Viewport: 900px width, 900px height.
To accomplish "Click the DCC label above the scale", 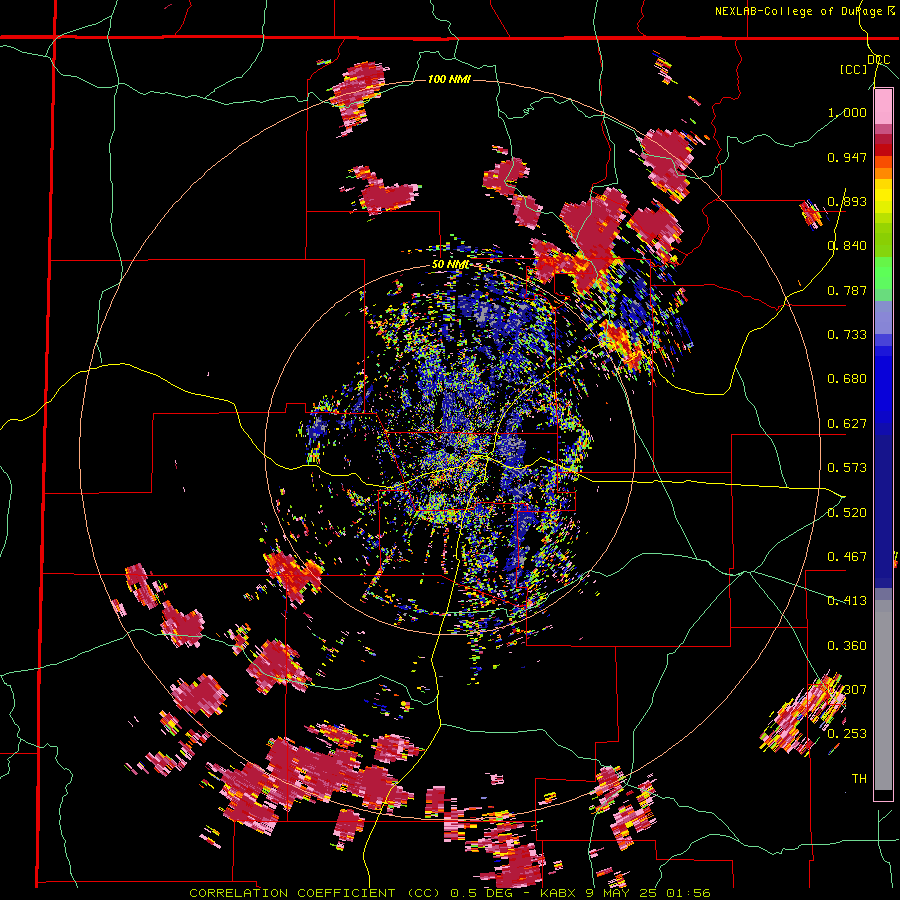I will click(x=878, y=60).
